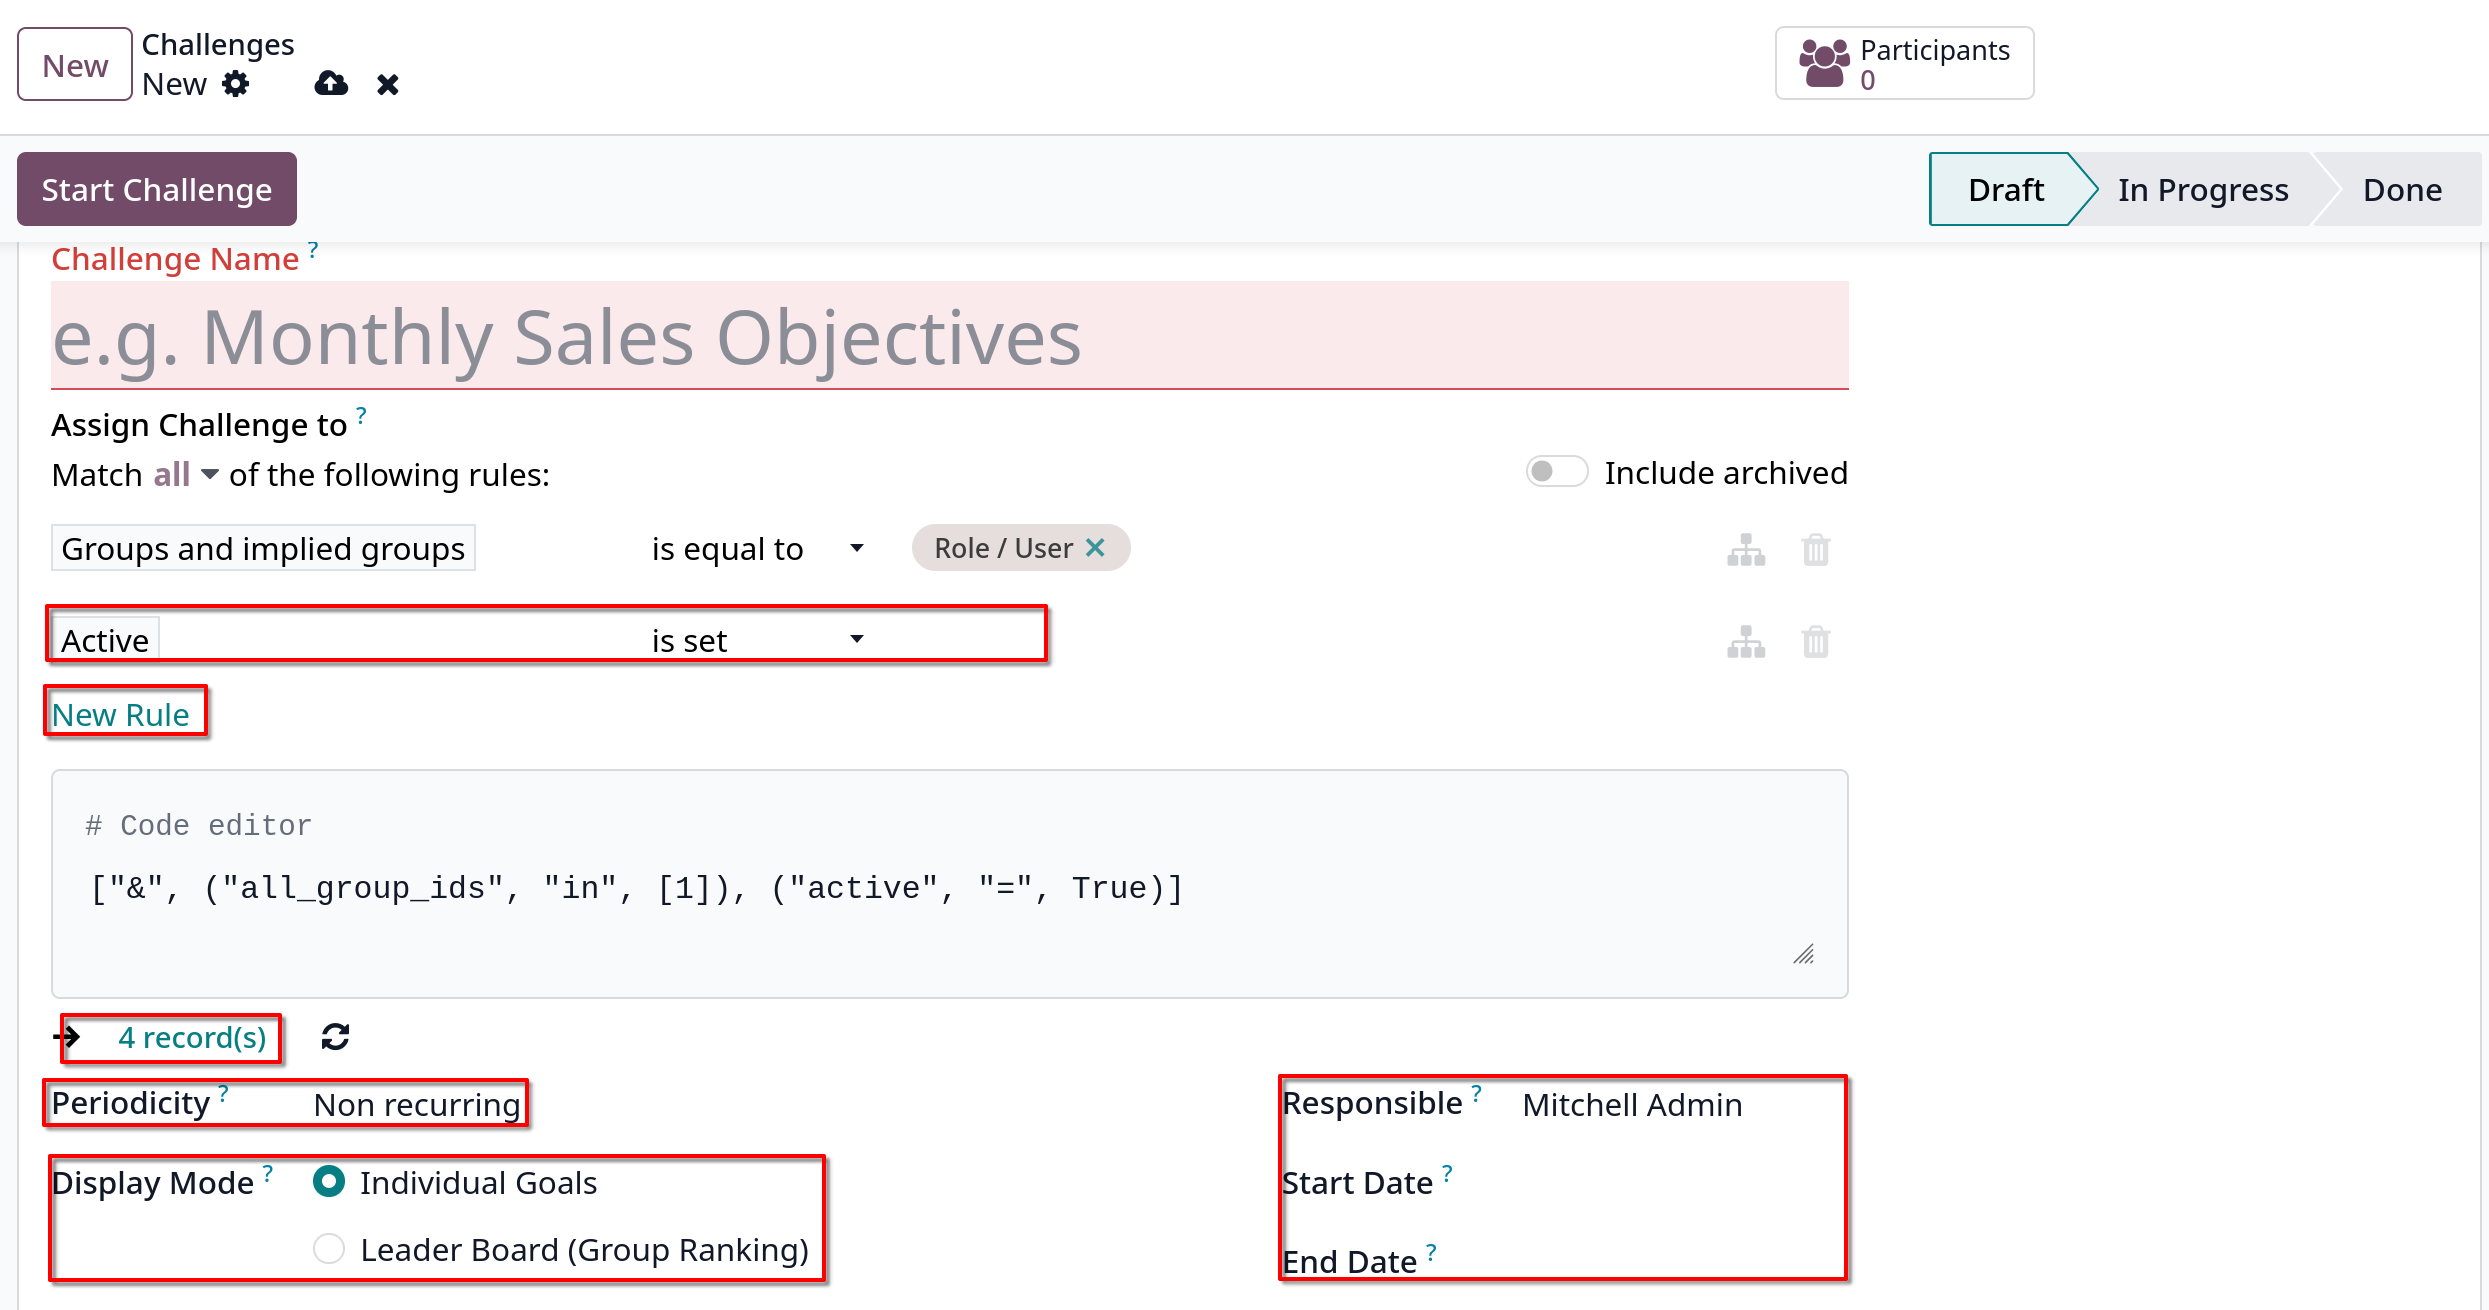Image resolution: width=2489 pixels, height=1310 pixels.
Task: Delete the Active rule
Action: 1816,641
